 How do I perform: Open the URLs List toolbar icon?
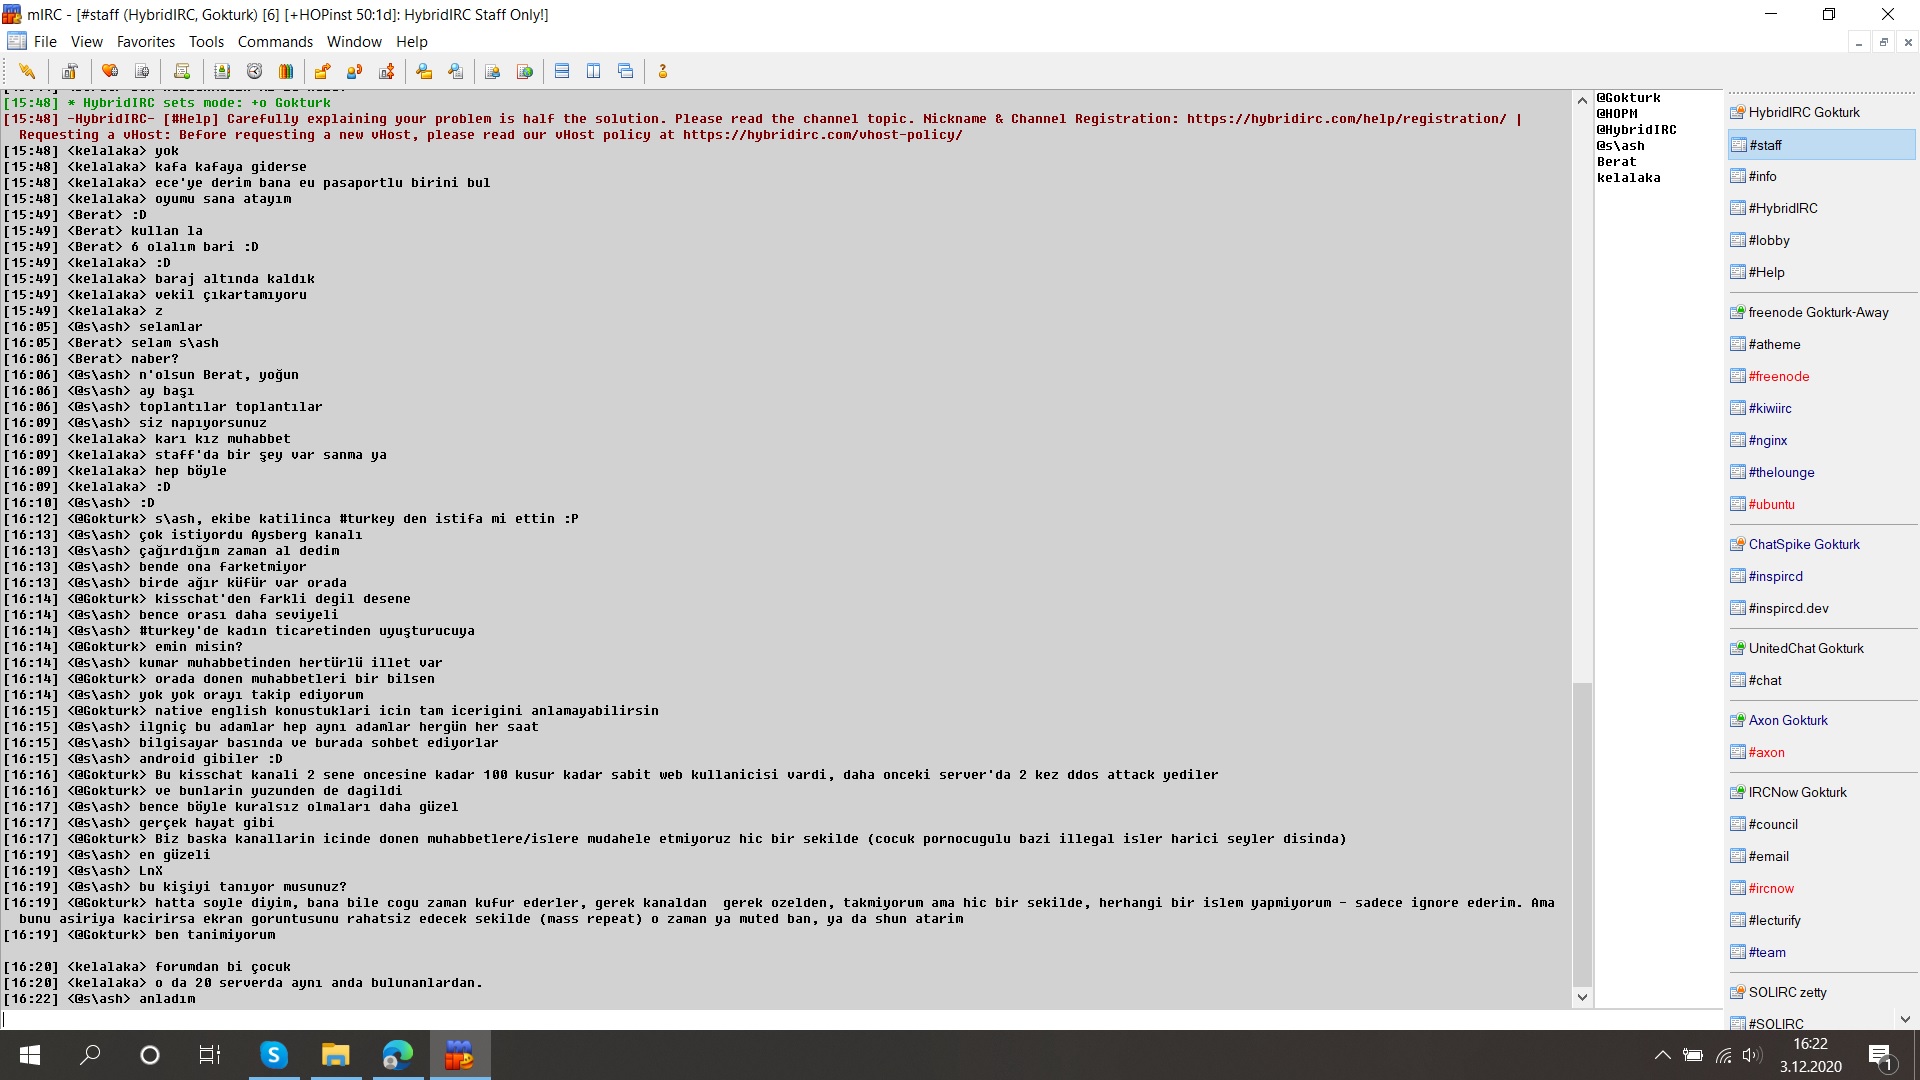click(x=524, y=71)
